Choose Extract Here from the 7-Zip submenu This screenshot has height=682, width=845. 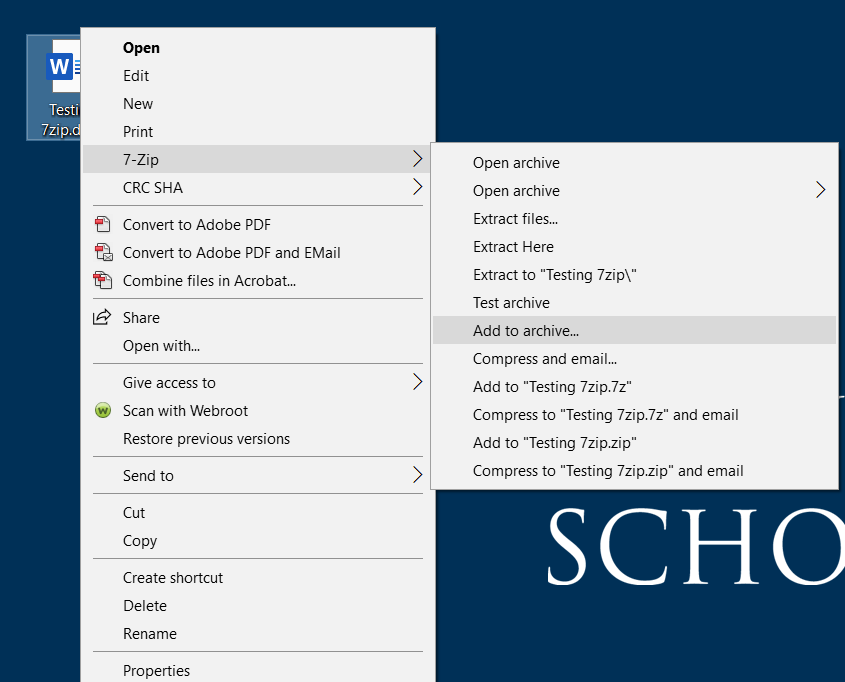pos(512,246)
